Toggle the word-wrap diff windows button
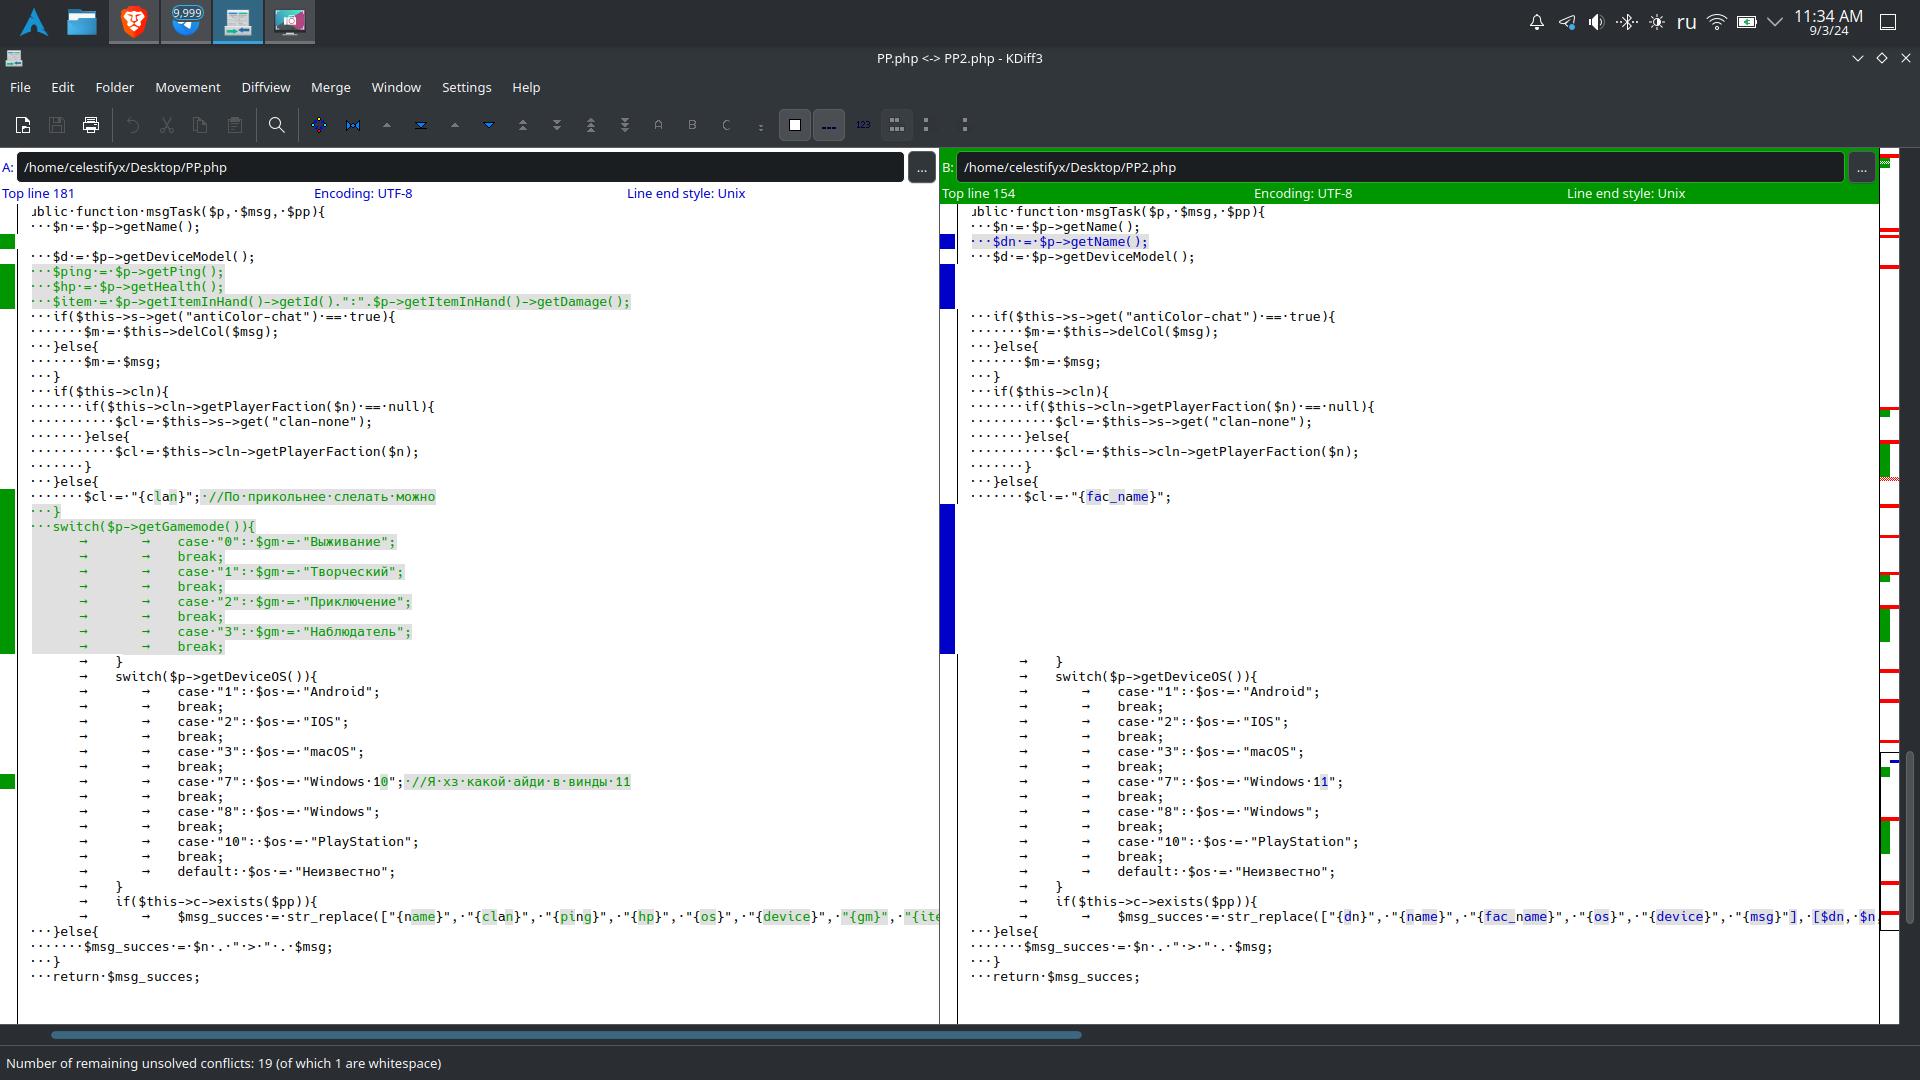 897,125
